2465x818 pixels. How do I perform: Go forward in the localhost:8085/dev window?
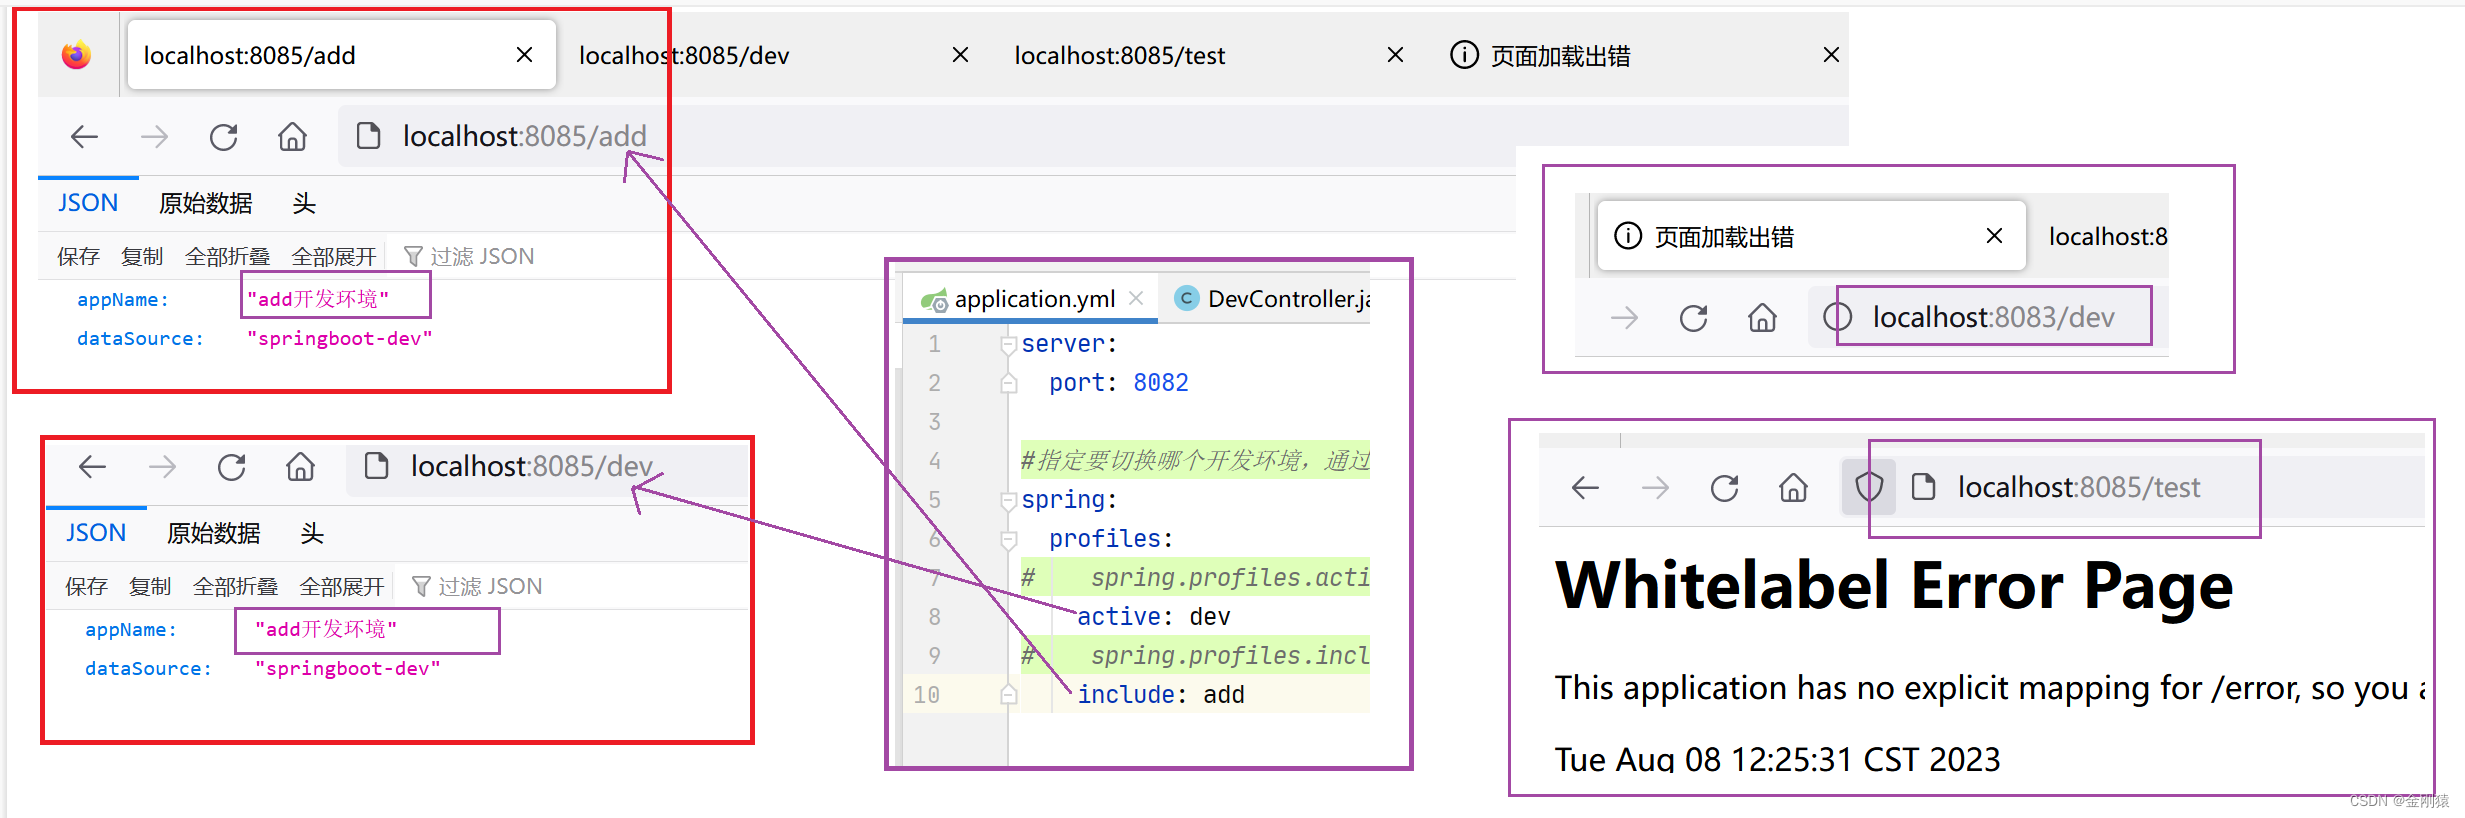pyautogui.click(x=162, y=466)
